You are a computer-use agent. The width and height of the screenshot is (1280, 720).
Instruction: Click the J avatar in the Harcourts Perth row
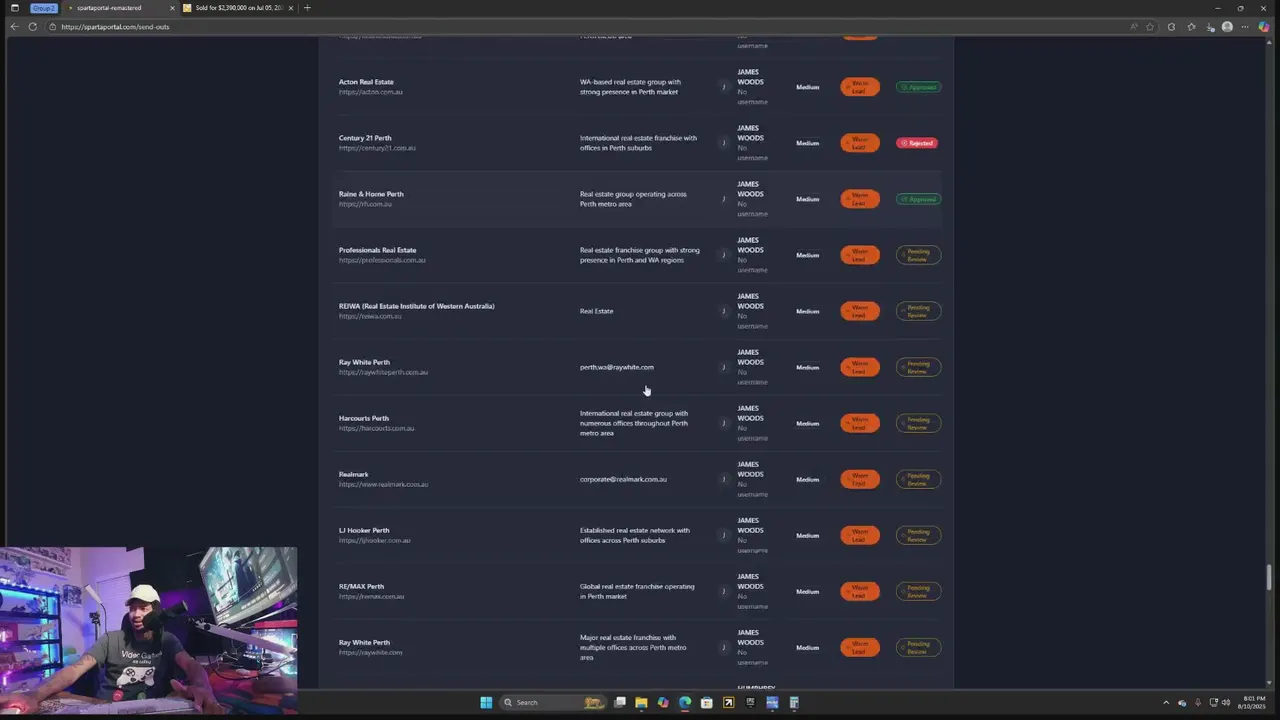(724, 423)
